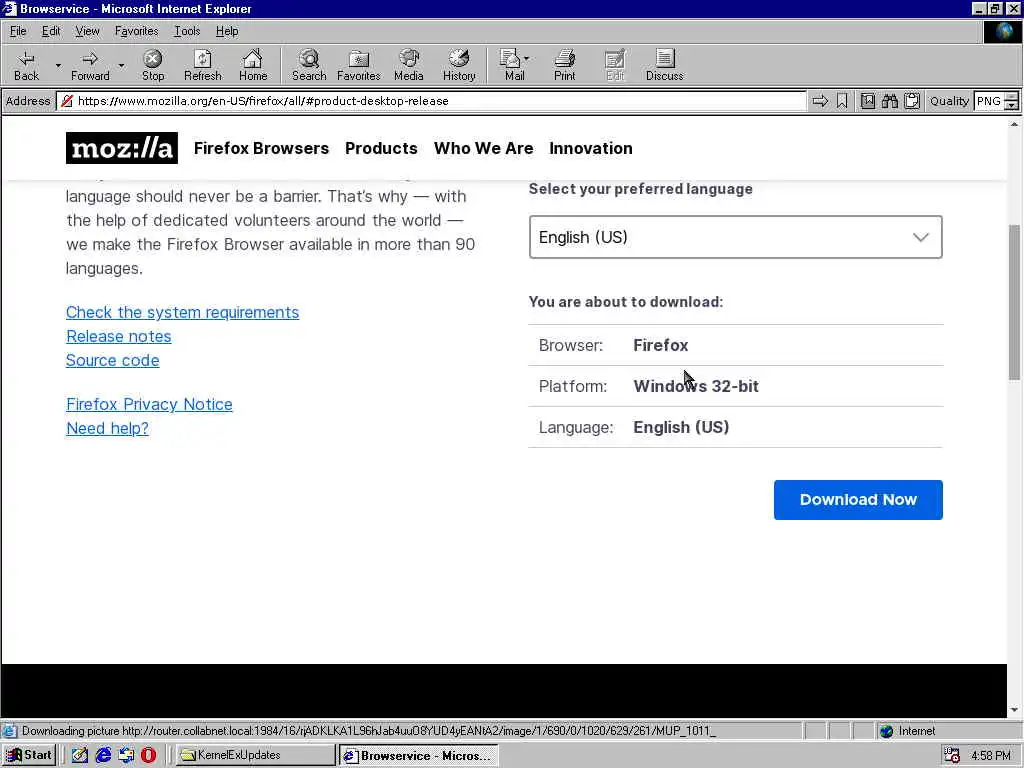Switch to KernelExUpdates taskbar window

tap(255, 755)
